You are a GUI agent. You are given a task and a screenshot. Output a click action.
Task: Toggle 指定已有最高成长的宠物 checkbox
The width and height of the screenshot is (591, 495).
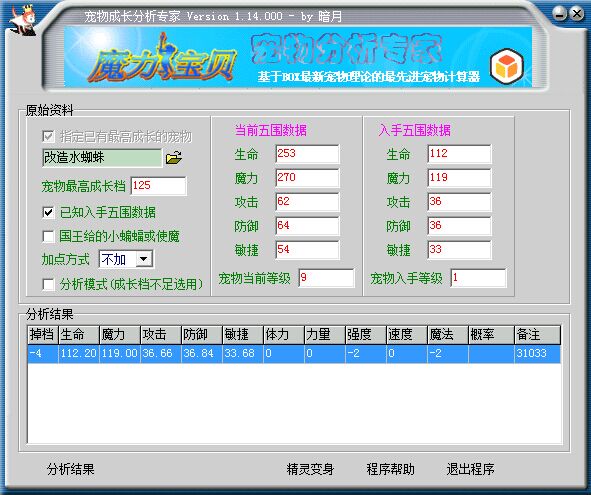[48, 136]
